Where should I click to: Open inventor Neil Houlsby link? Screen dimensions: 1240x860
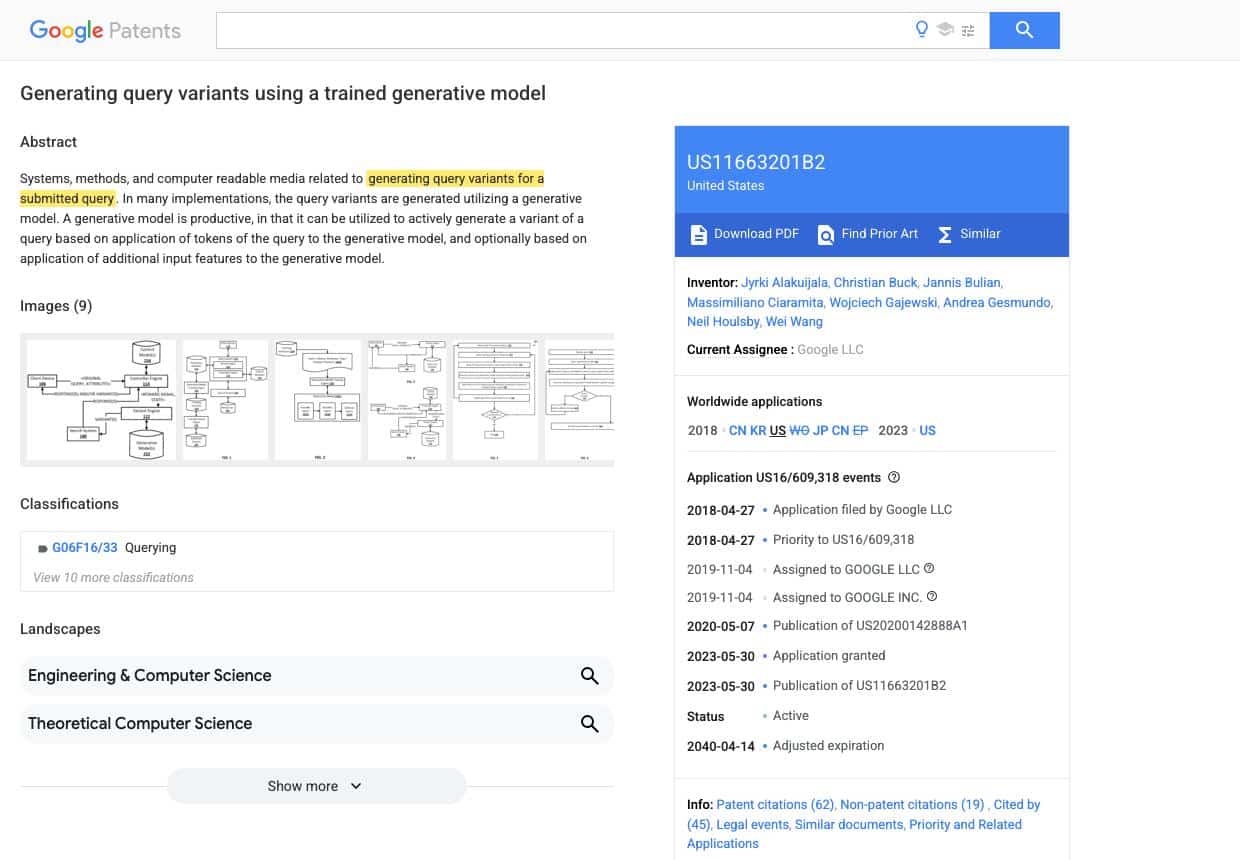pyautogui.click(x=722, y=322)
